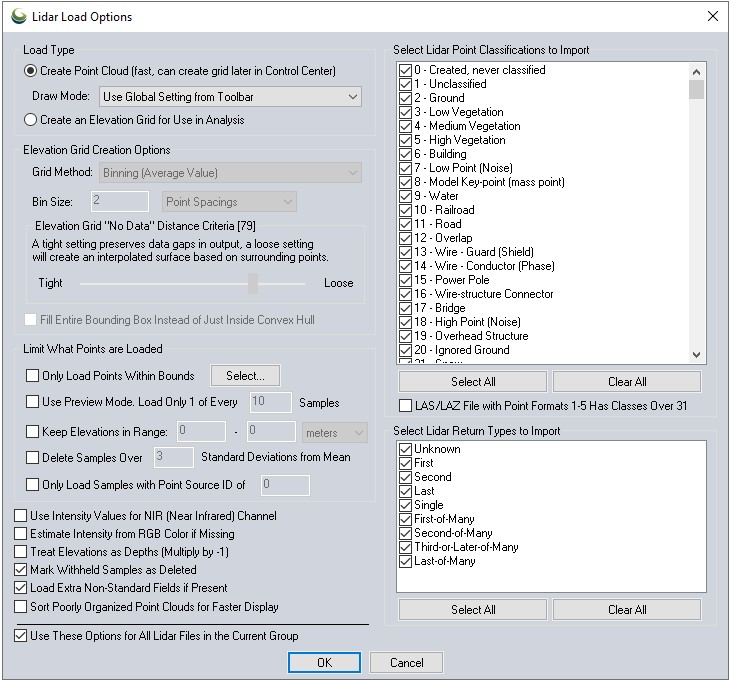Uncheck the 6 - Building classification
Screen dimensions: 730x680
click(x=405, y=155)
